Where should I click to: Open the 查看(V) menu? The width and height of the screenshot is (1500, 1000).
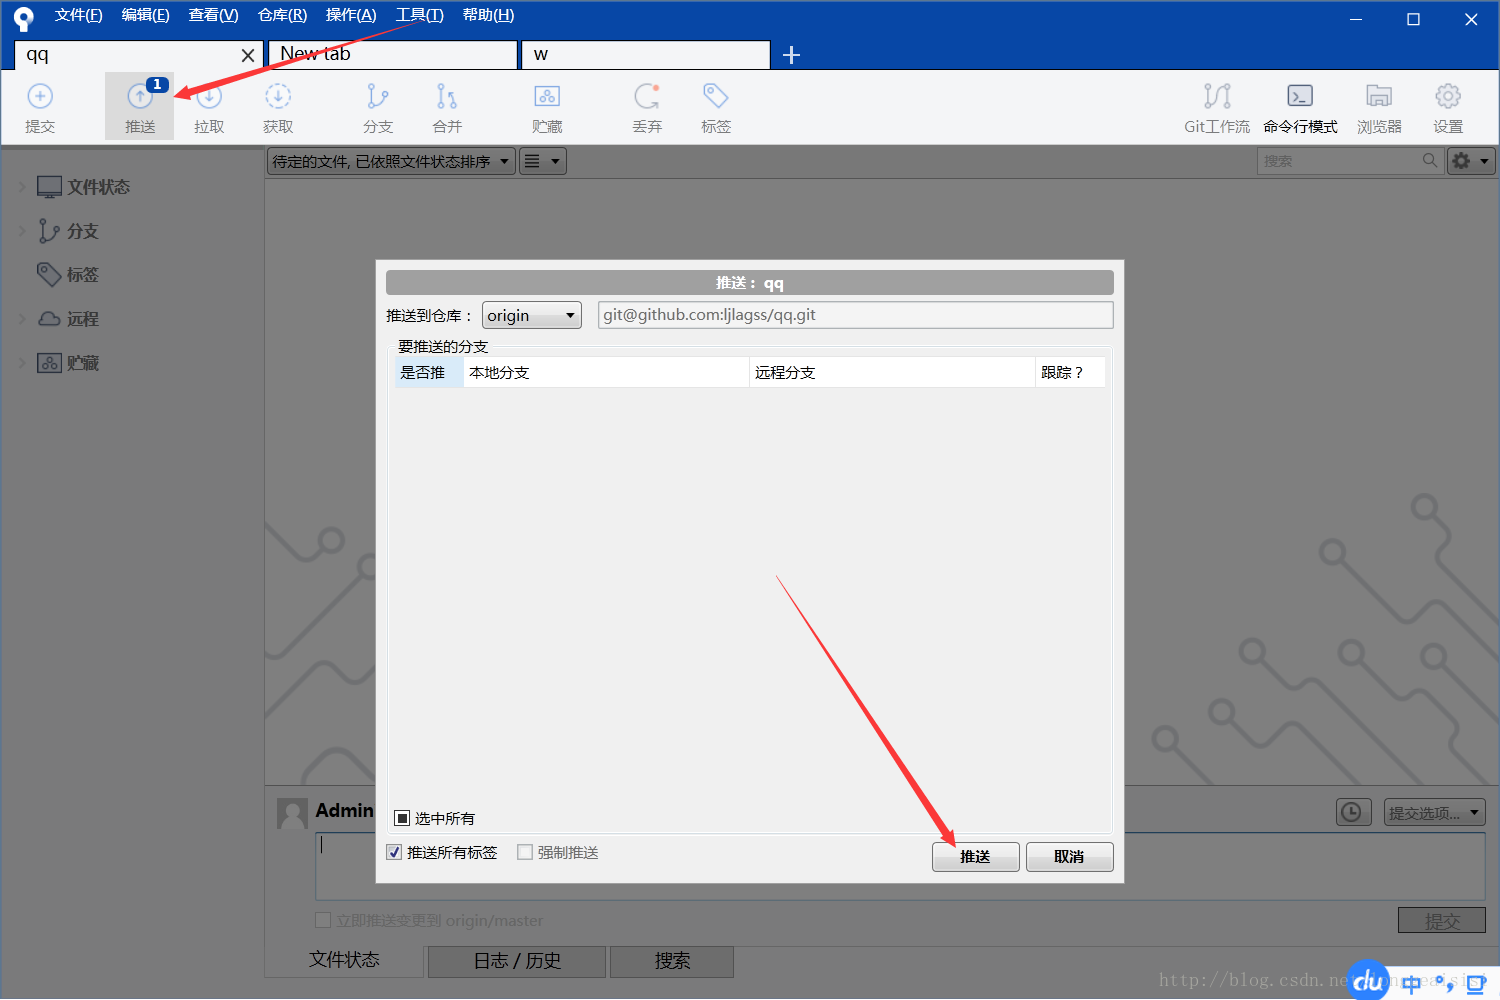pos(213,15)
